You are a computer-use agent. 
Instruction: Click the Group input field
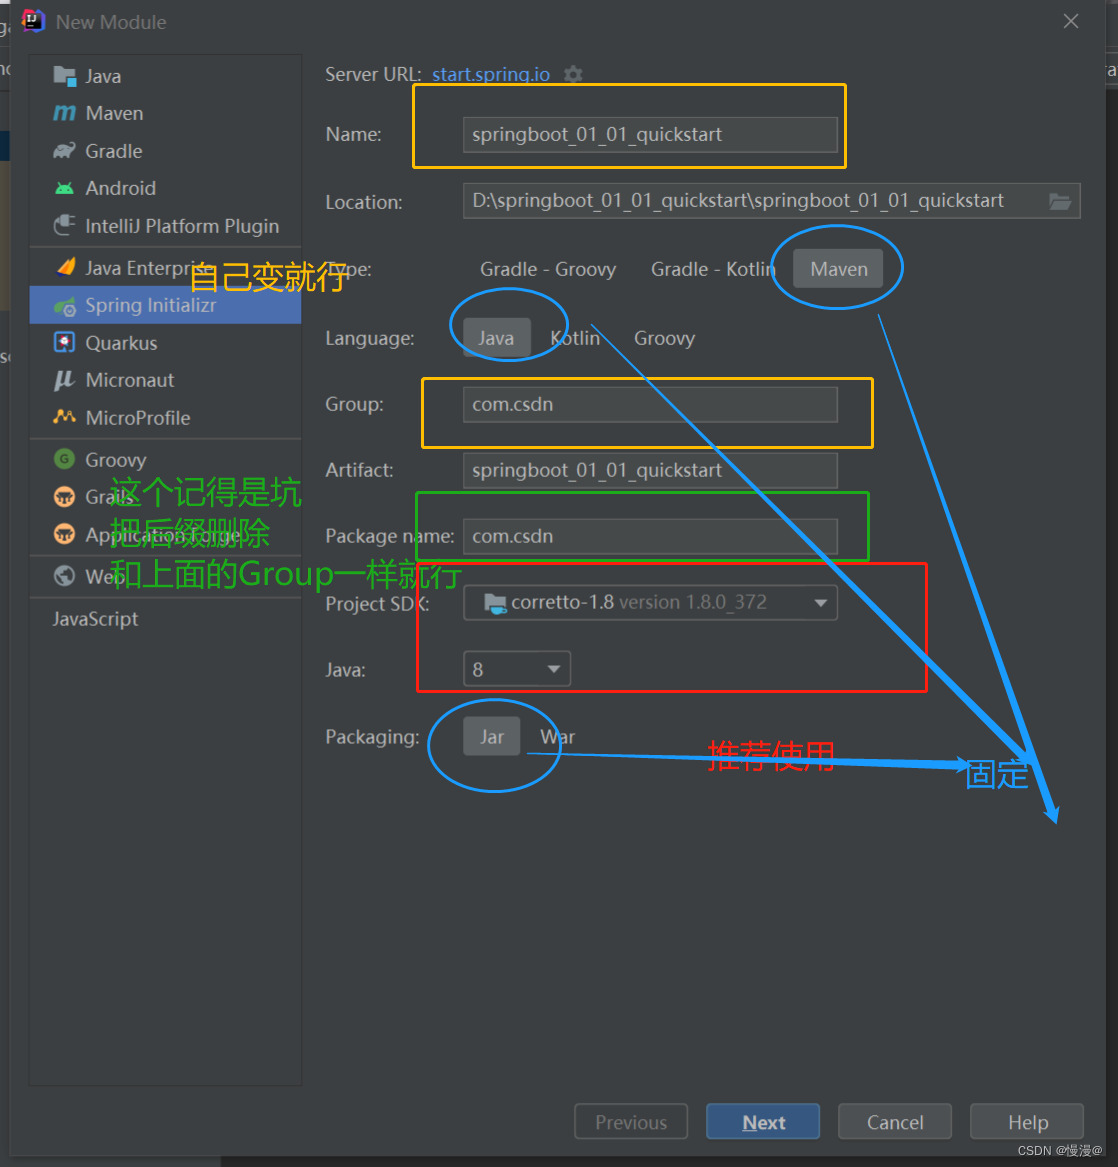coord(650,405)
